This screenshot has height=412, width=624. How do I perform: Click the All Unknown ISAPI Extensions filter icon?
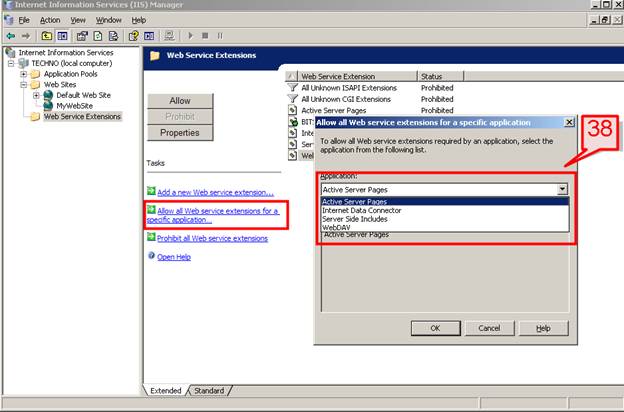click(x=293, y=88)
